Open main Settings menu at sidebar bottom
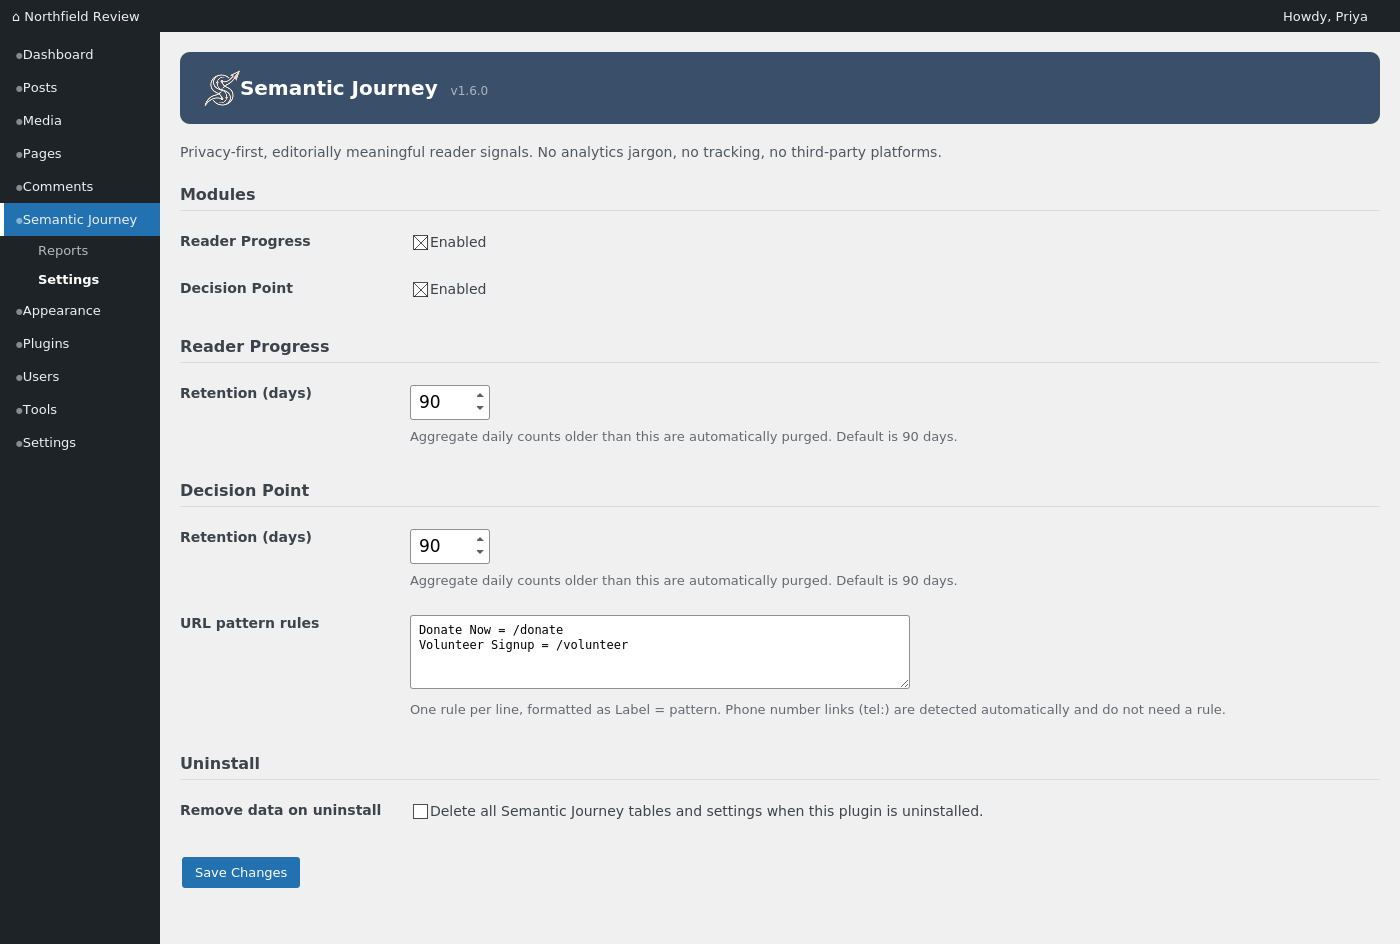The image size is (1400, 944). 80,443
